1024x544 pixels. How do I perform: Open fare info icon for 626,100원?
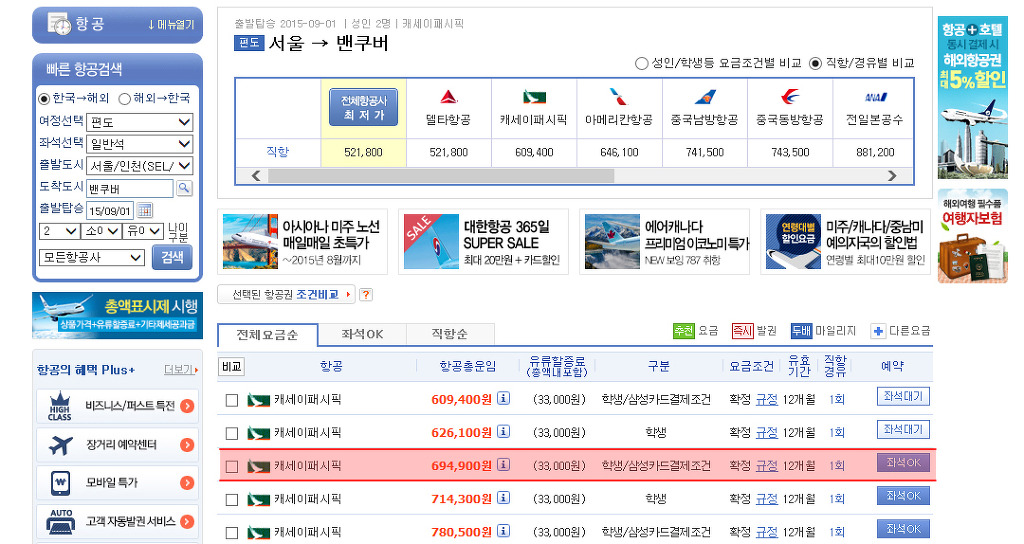click(504, 432)
